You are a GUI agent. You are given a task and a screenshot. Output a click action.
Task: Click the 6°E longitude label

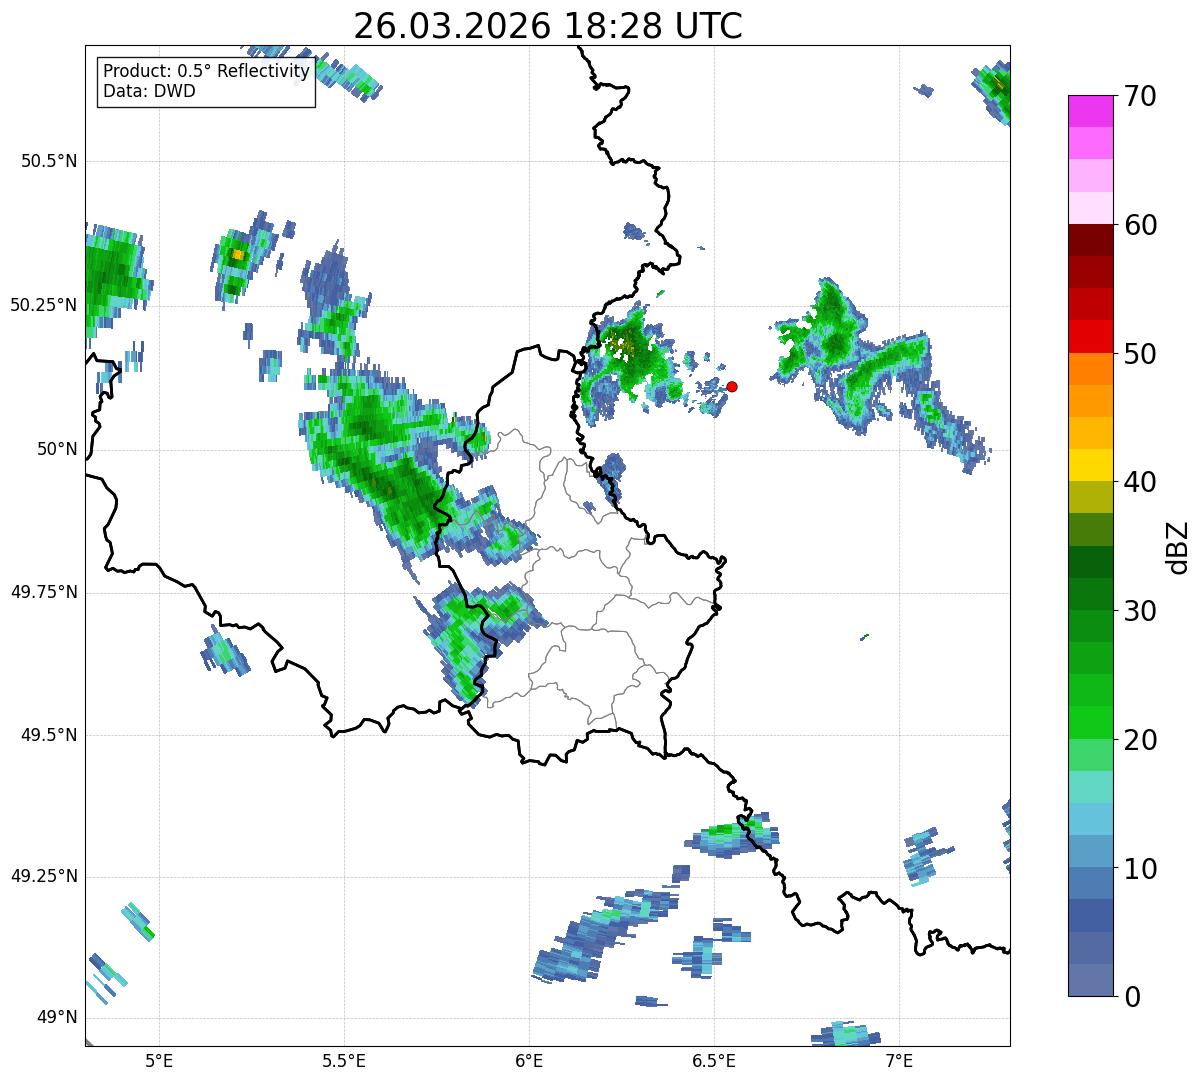click(x=529, y=1060)
